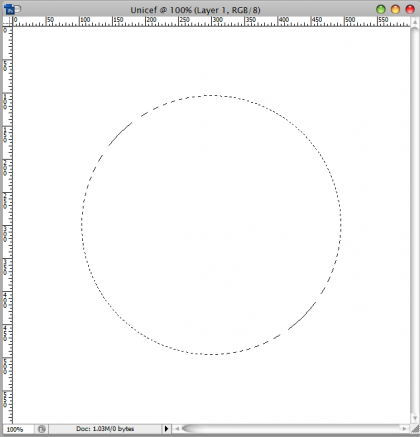Click the vertical scrollbar up arrow

[x=415, y=22]
